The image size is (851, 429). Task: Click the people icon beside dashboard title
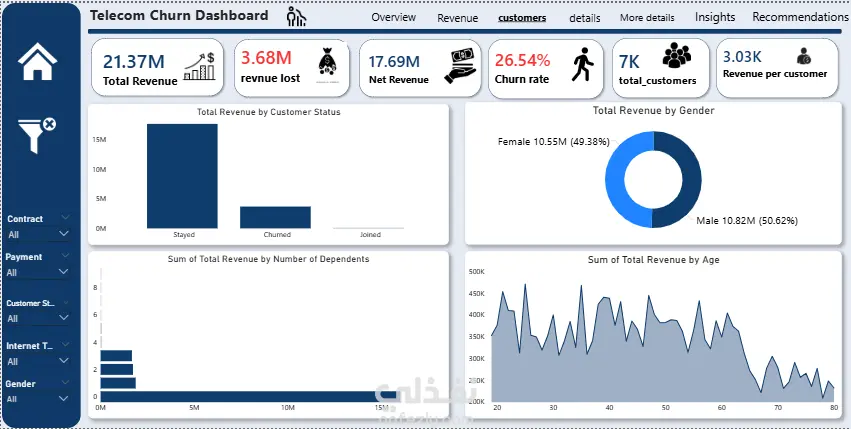coord(296,17)
